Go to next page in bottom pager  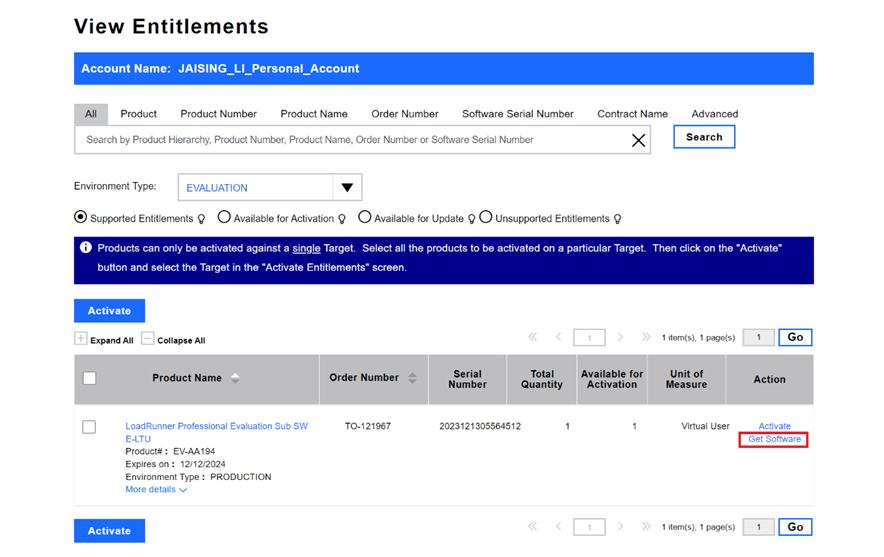pyautogui.click(x=620, y=527)
